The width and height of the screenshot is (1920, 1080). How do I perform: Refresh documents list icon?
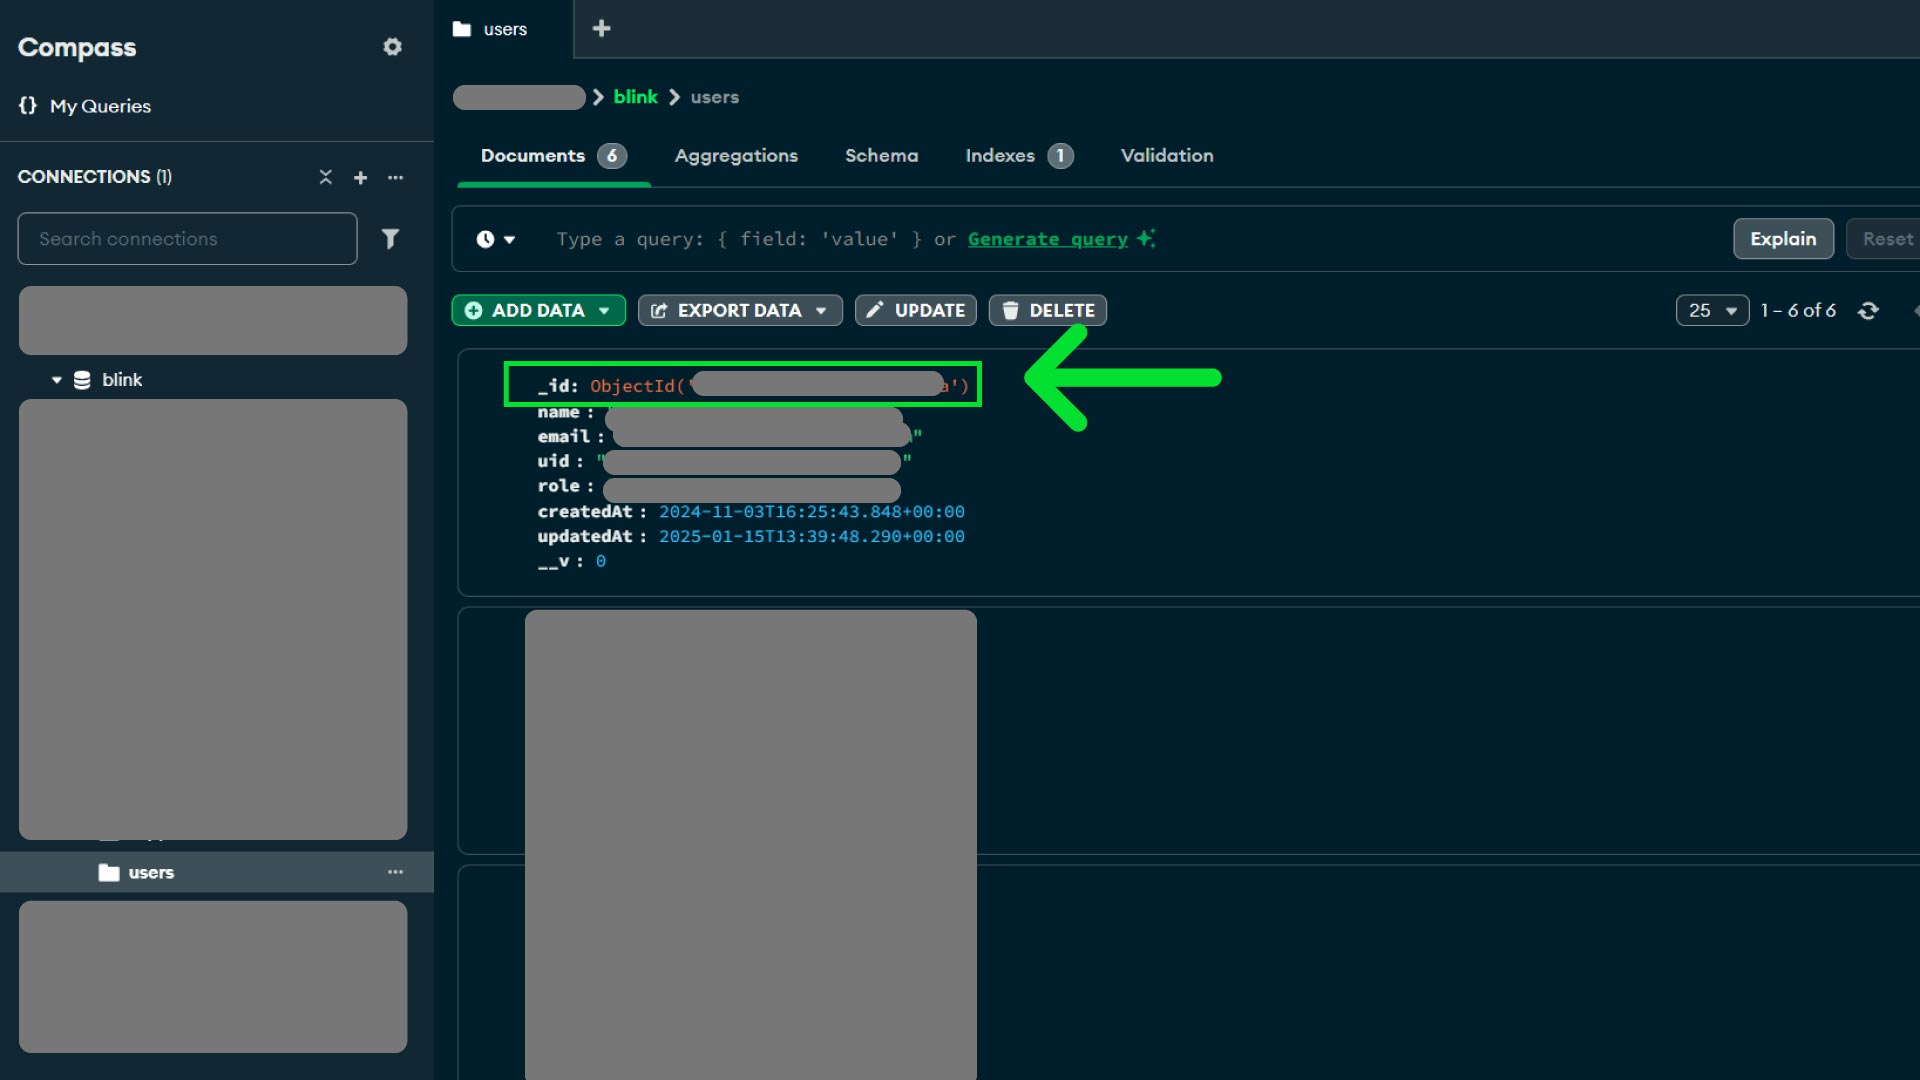click(x=1868, y=311)
